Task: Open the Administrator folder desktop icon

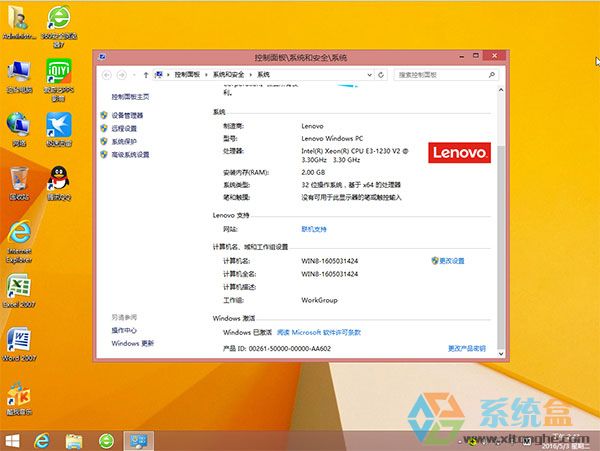Action: (x=18, y=22)
